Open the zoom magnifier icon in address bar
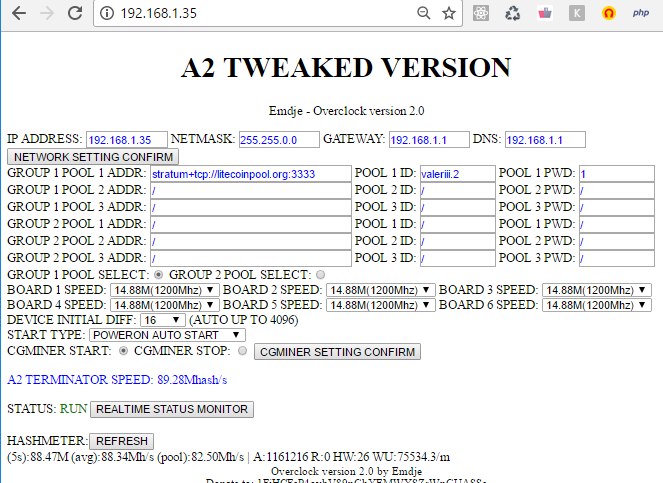This screenshot has width=663, height=483. (x=424, y=13)
